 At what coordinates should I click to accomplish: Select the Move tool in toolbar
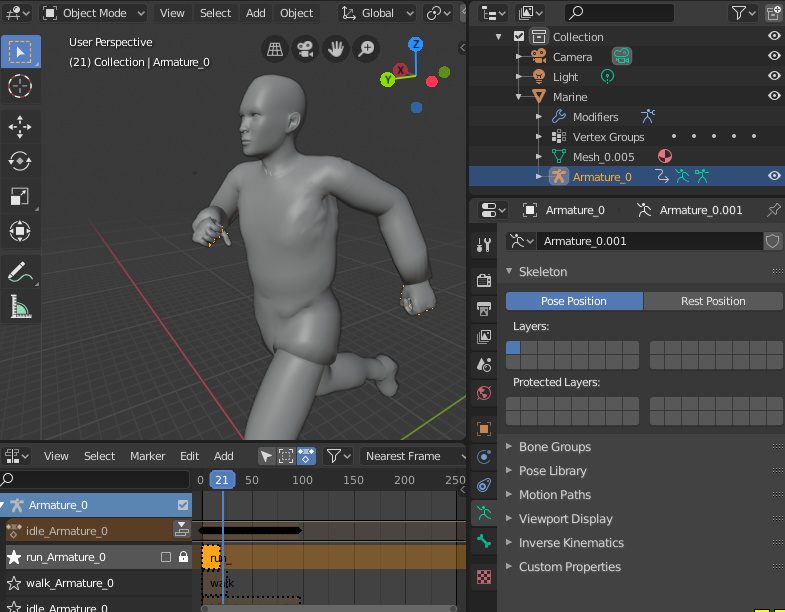tap(20, 126)
